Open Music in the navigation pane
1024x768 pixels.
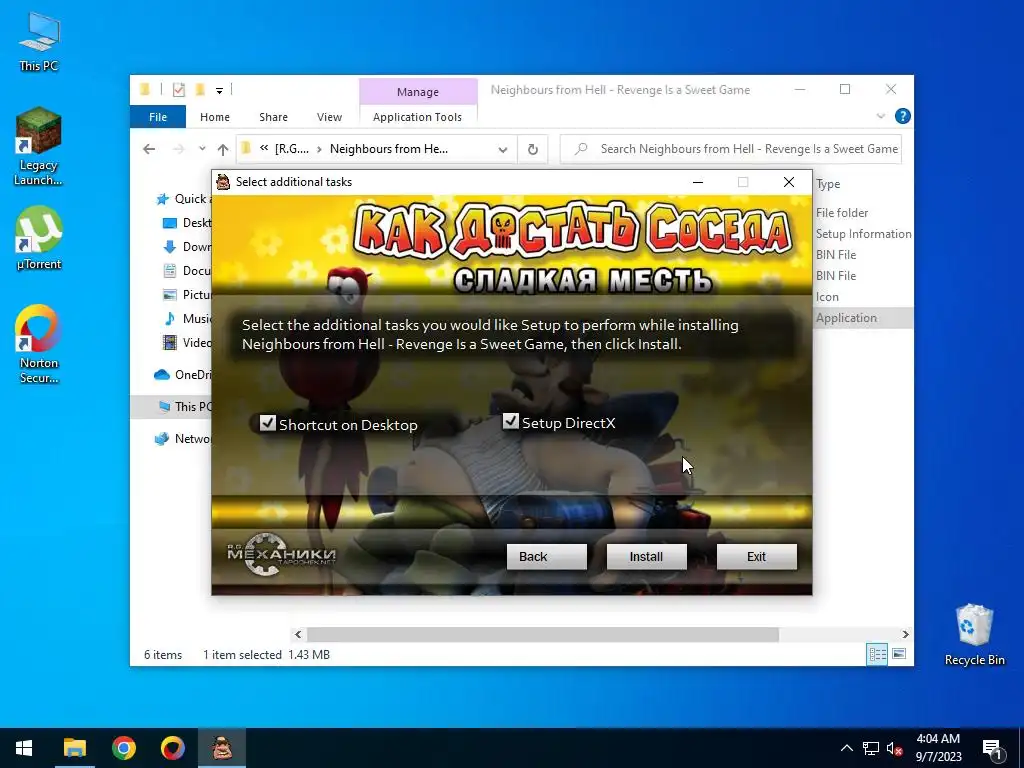(187, 319)
